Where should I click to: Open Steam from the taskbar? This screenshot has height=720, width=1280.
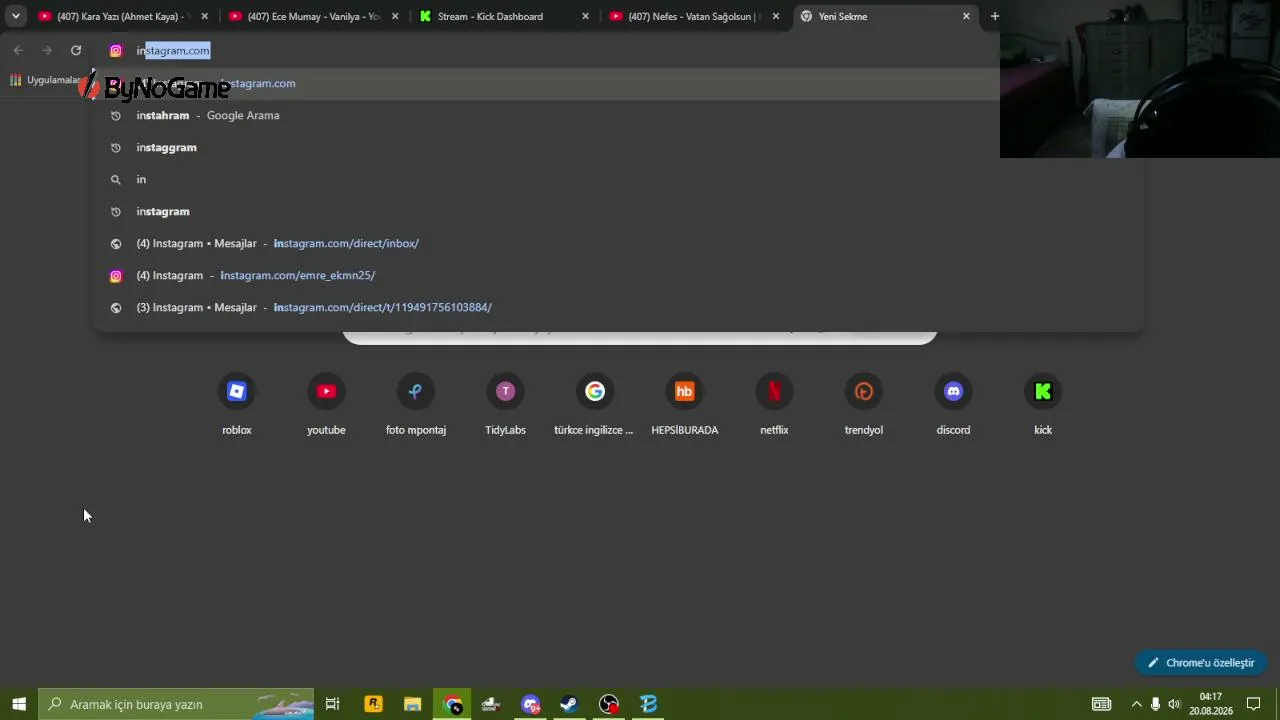tap(569, 704)
